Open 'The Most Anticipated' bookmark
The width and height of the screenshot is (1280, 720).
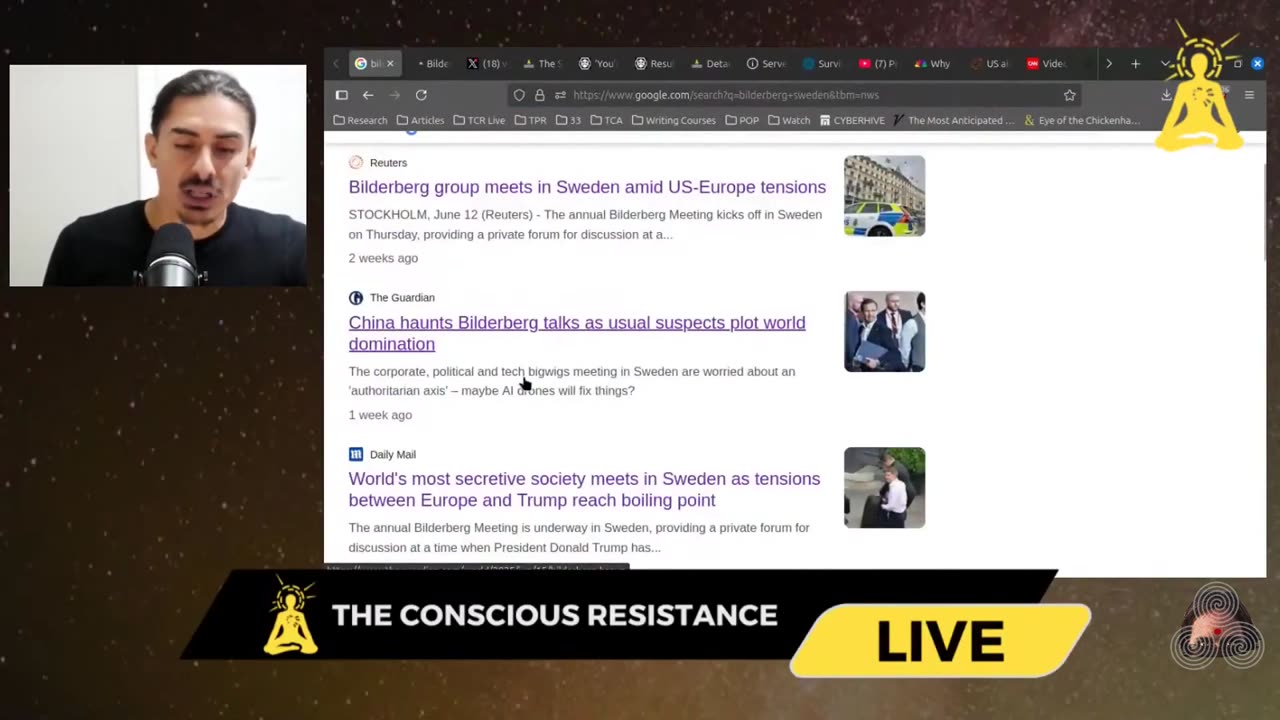(954, 120)
